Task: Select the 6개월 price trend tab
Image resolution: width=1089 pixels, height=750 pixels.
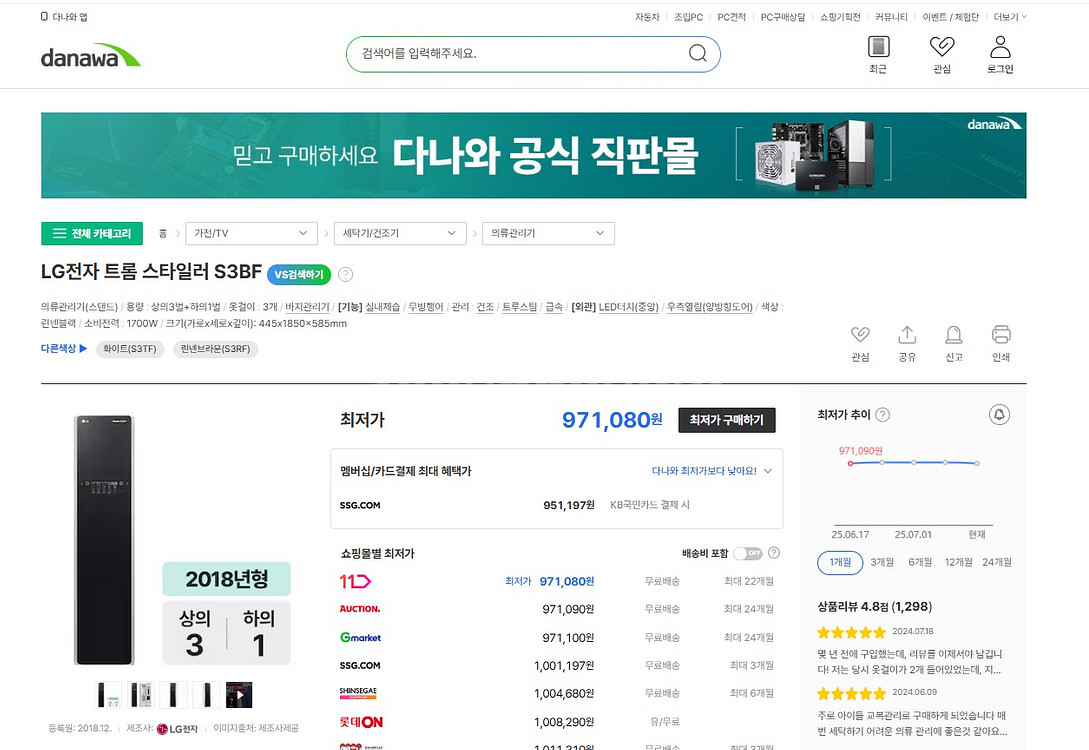Action: 920,562
